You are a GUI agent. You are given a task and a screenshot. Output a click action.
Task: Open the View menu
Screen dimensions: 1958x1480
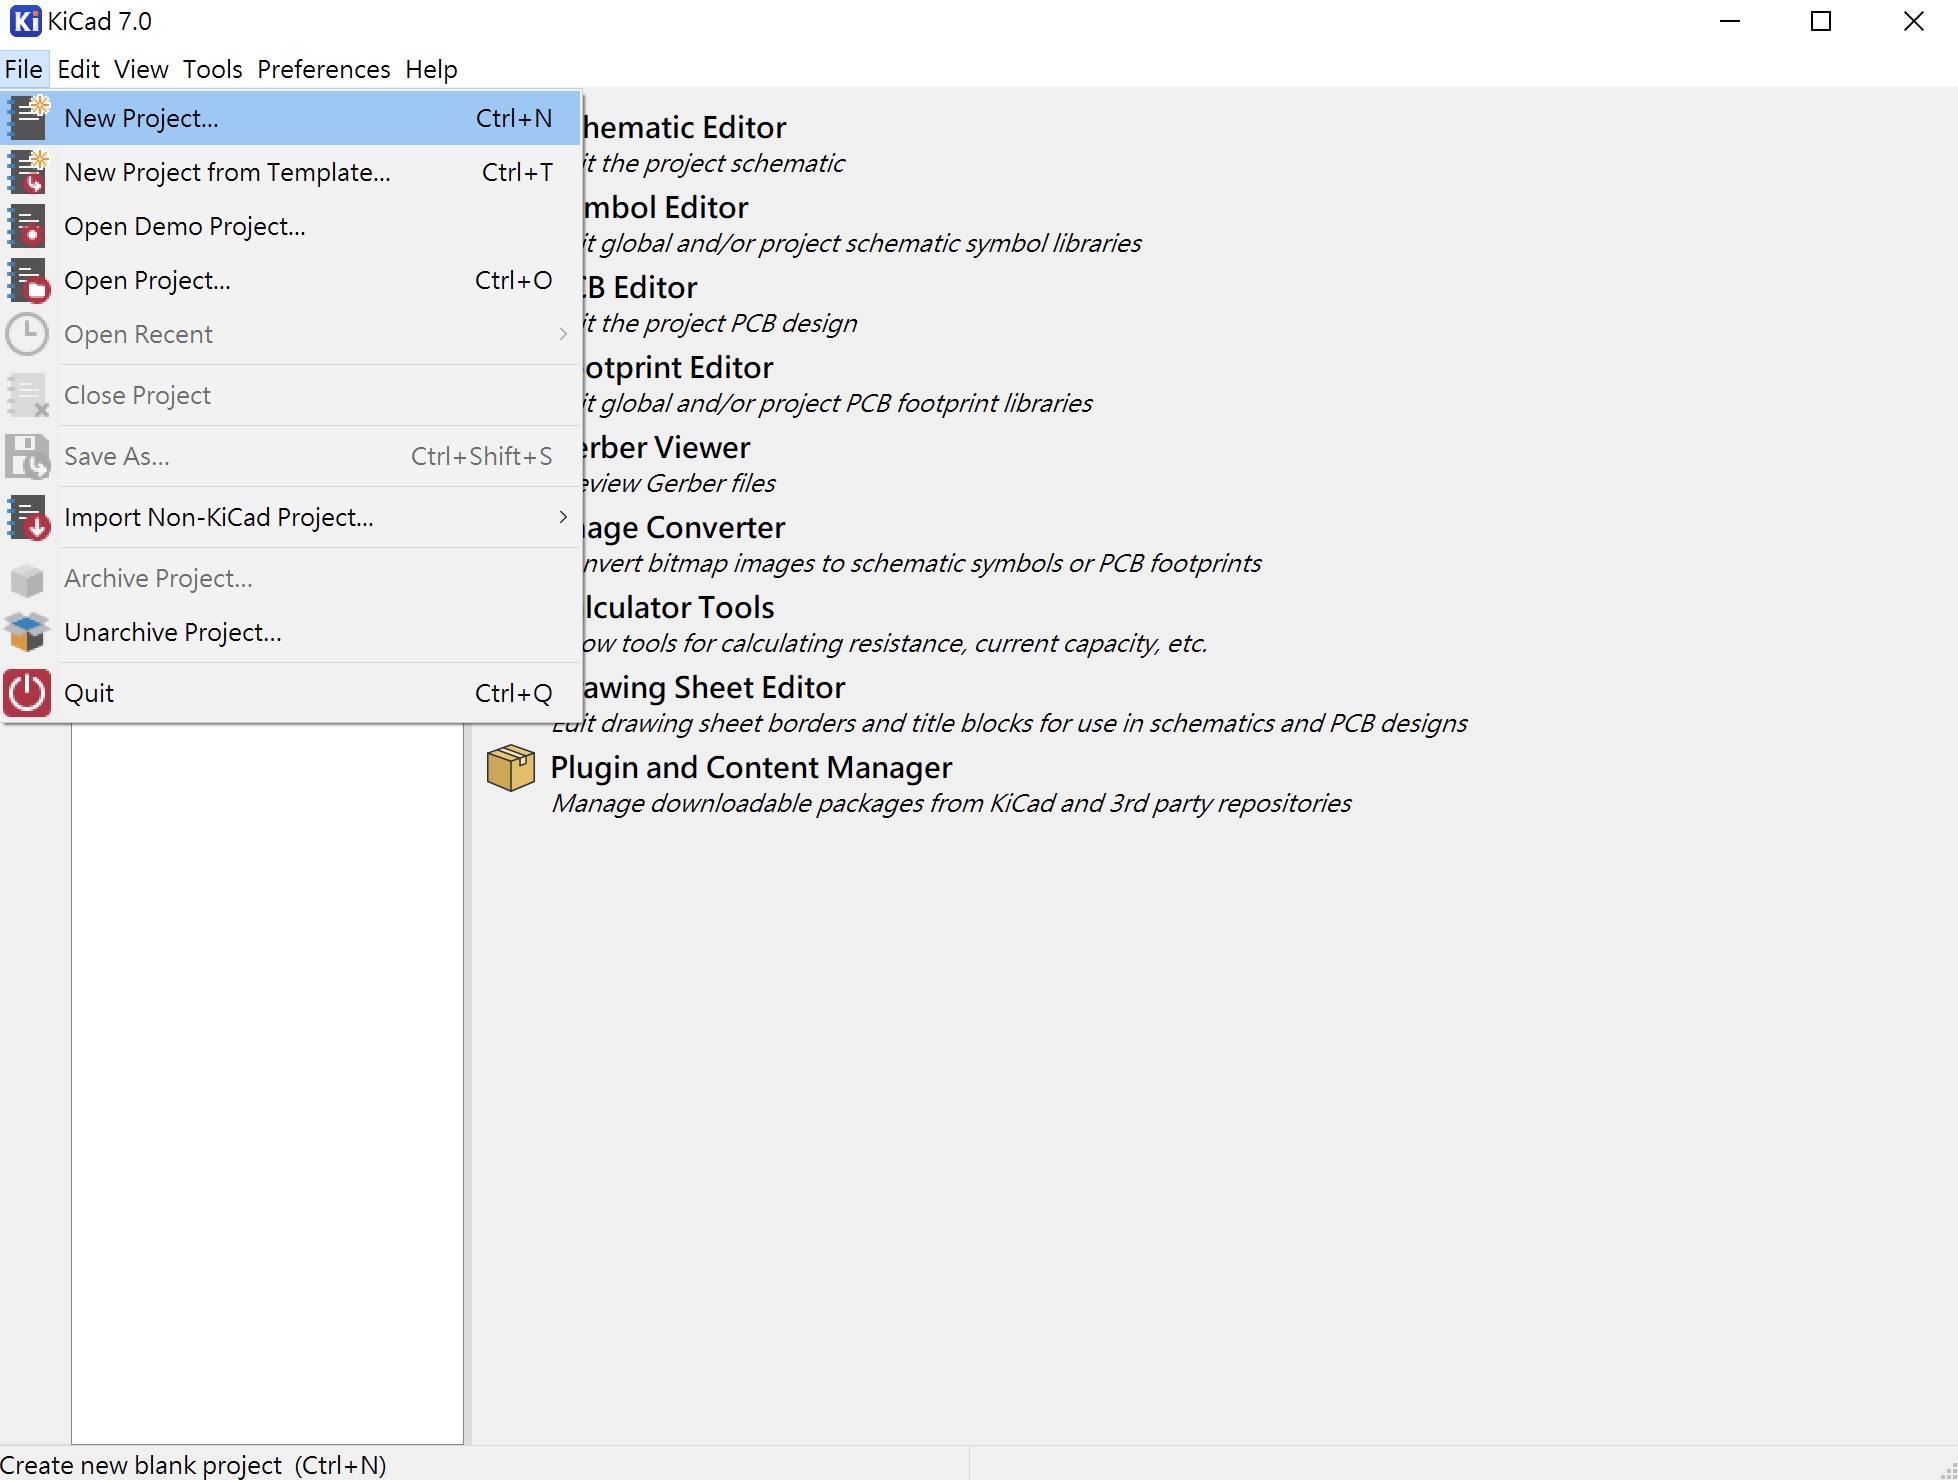[141, 69]
